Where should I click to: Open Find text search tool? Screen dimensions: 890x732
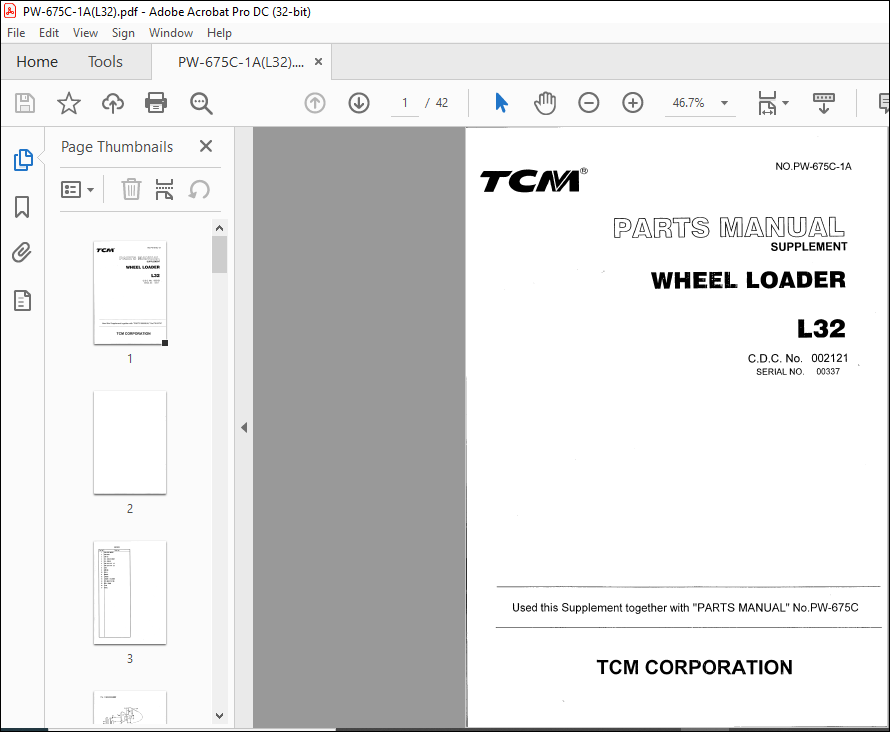[201, 103]
